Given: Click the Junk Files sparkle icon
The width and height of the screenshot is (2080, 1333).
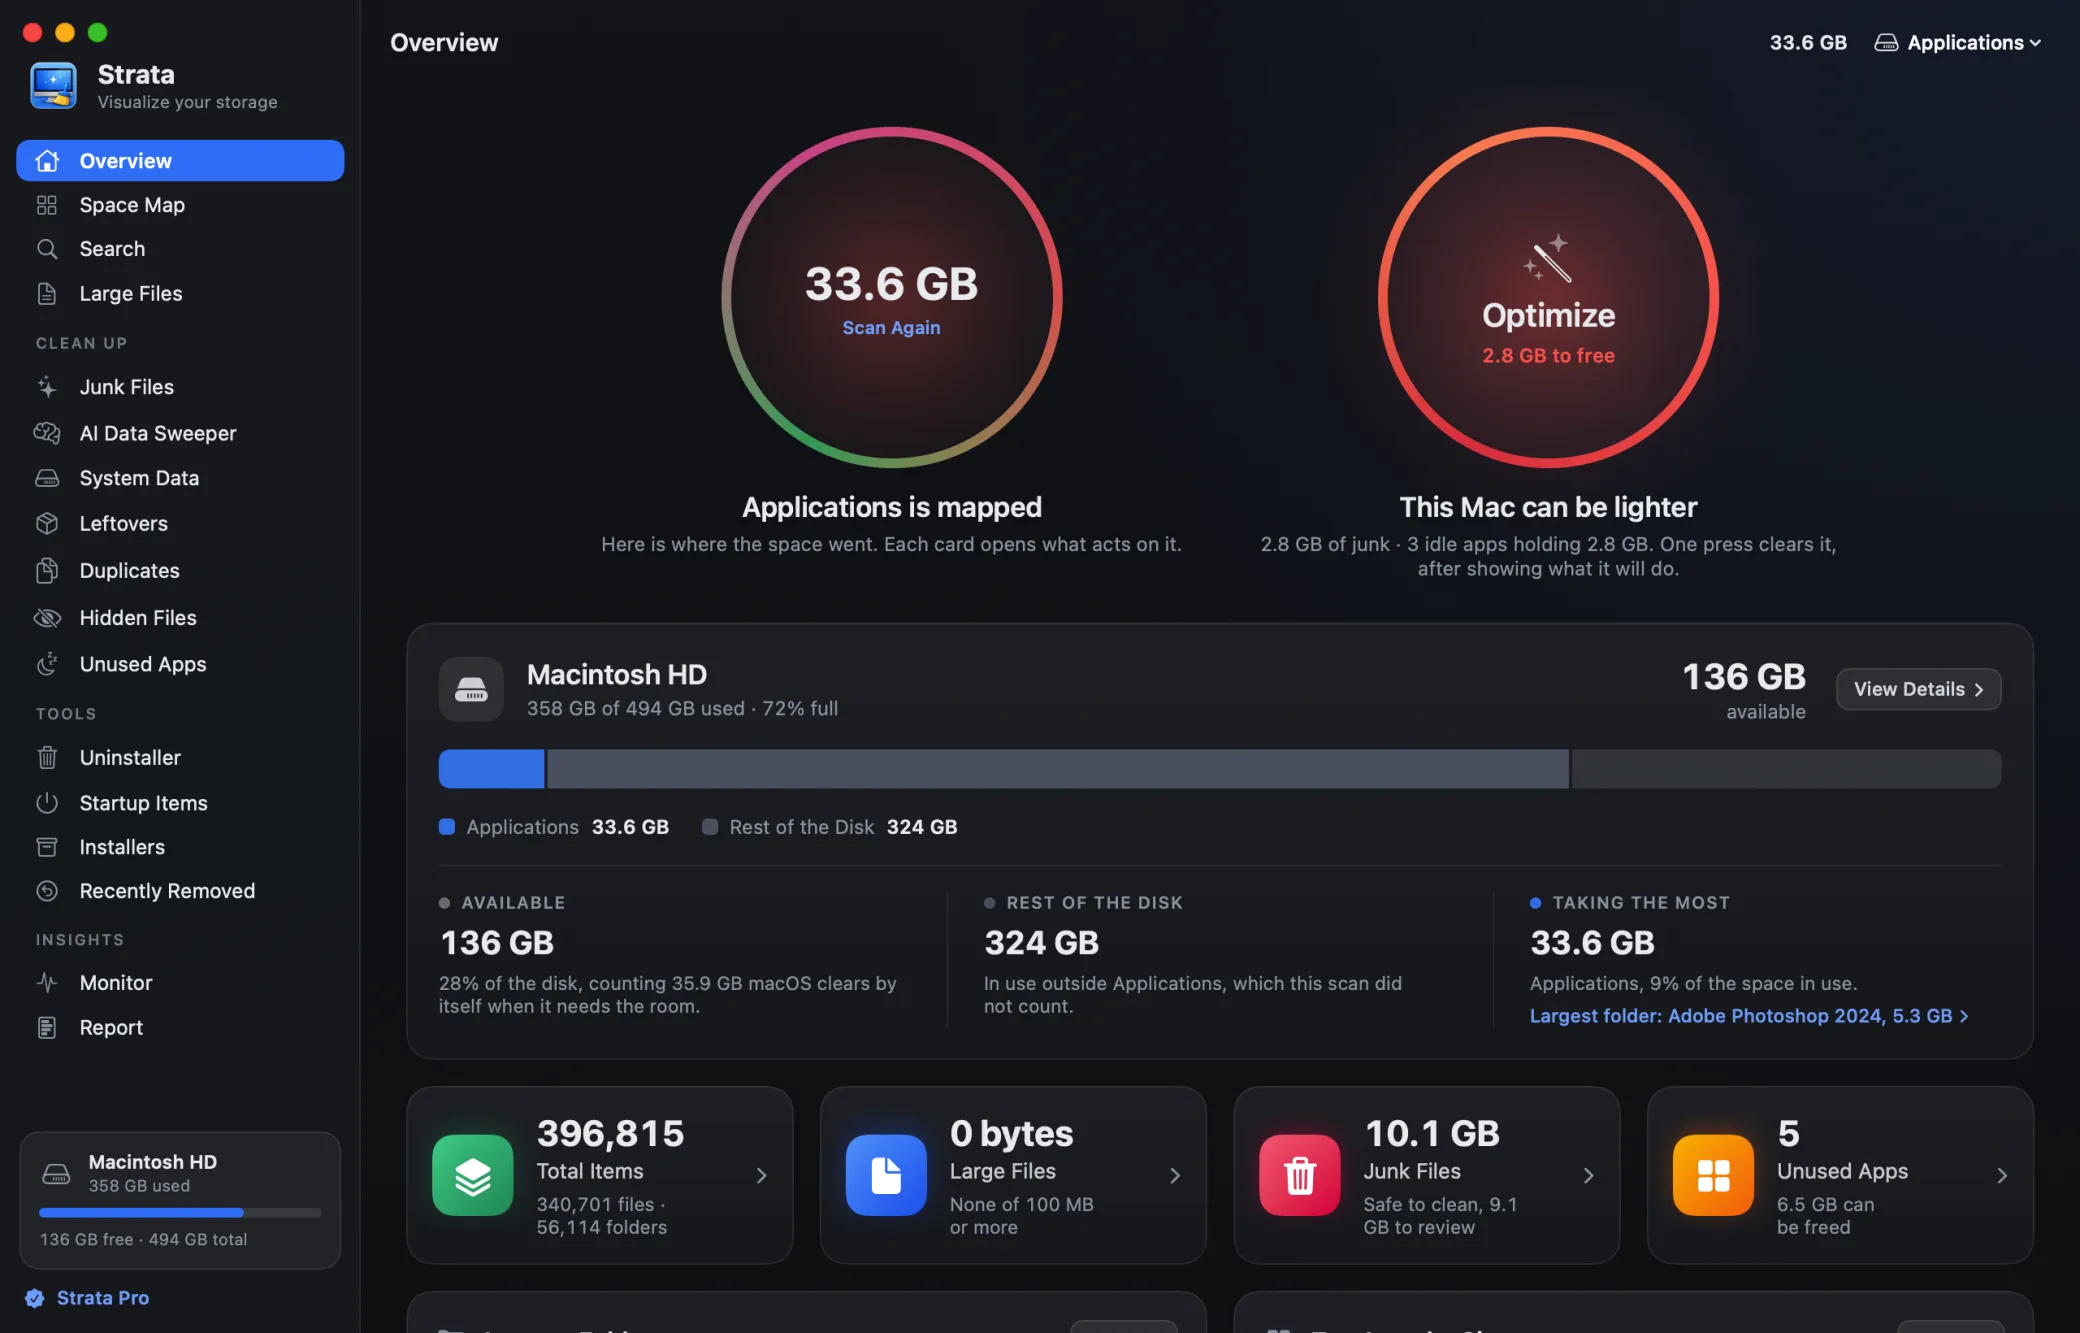Looking at the screenshot, I should click(47, 387).
